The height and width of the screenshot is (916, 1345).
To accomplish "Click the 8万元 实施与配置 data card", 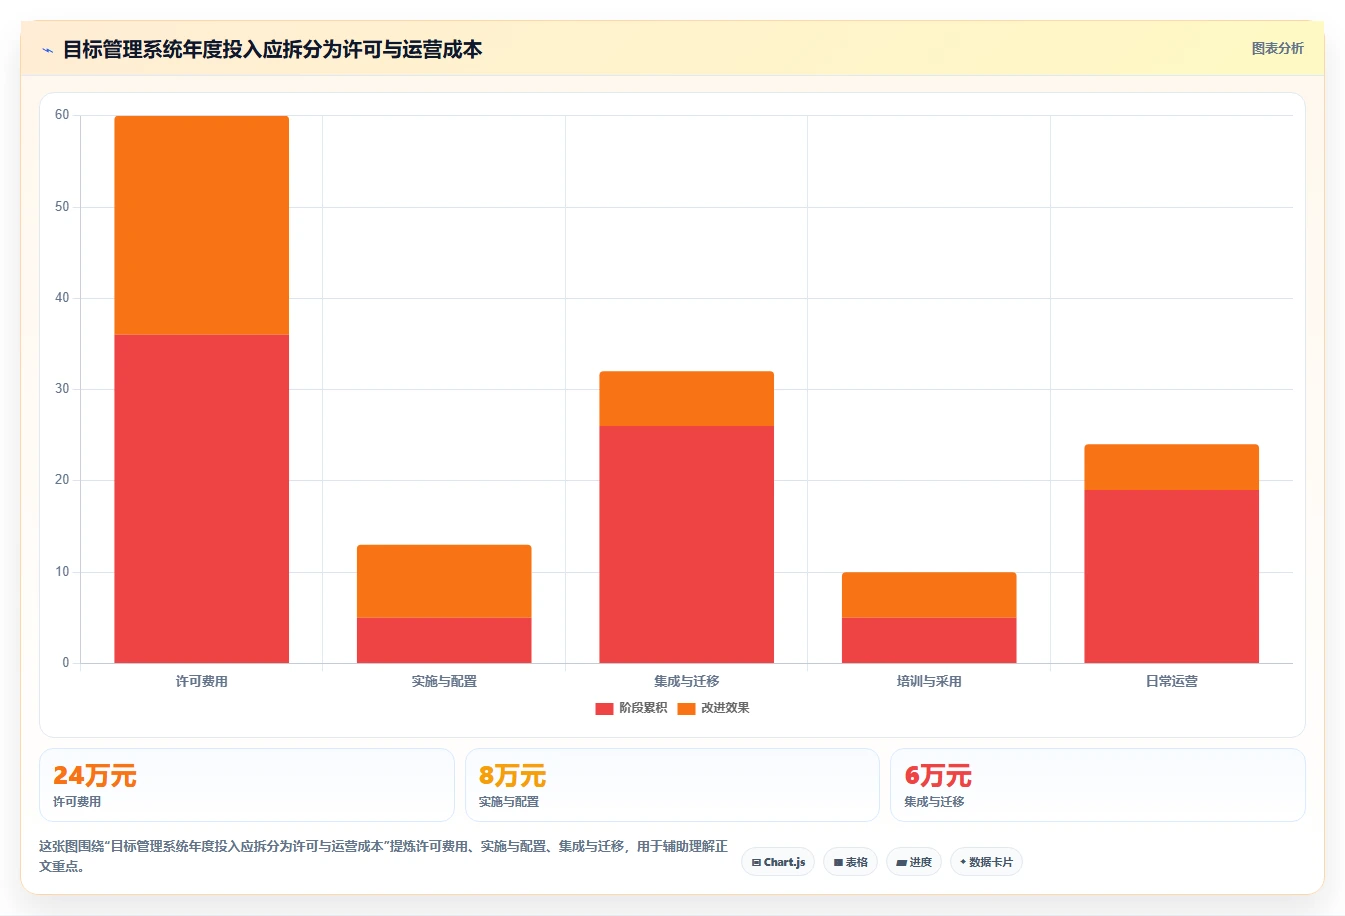I will coord(672,785).
